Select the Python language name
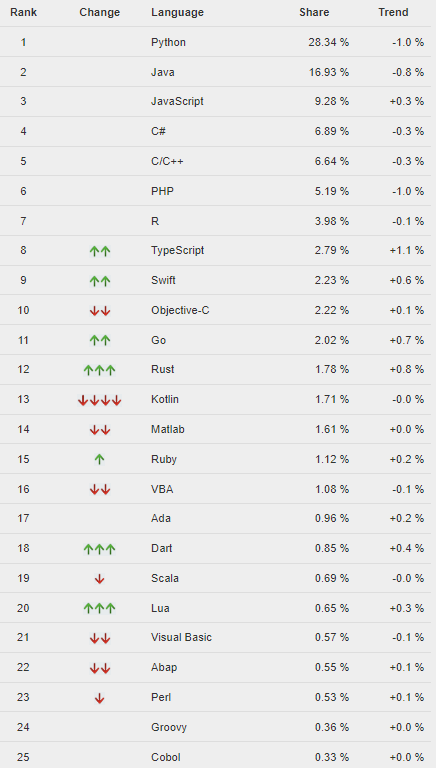The image size is (436, 768). (168, 43)
